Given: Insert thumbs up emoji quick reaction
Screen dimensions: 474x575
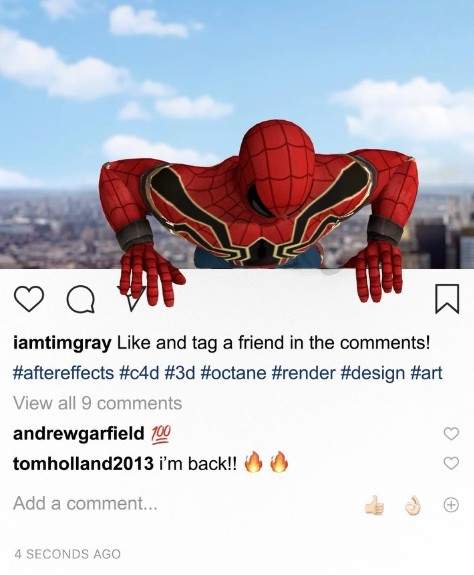Looking at the screenshot, I should (374, 505).
